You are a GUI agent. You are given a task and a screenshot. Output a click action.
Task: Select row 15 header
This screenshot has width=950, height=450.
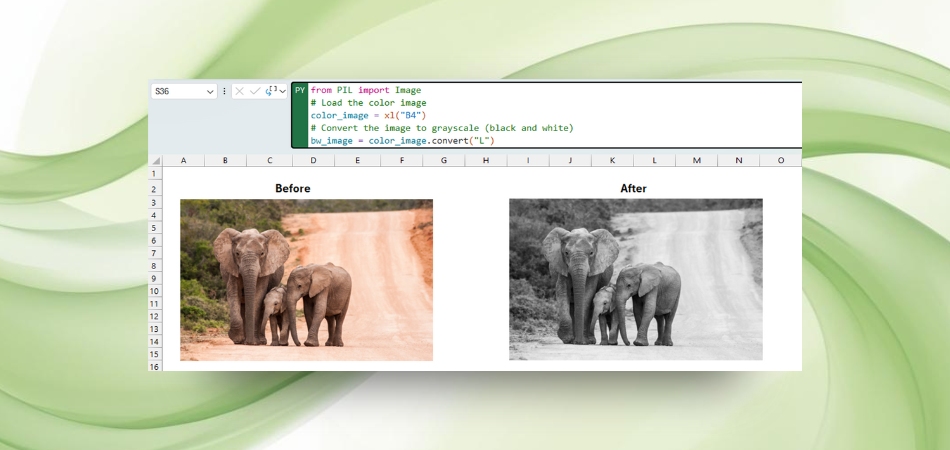coord(155,354)
